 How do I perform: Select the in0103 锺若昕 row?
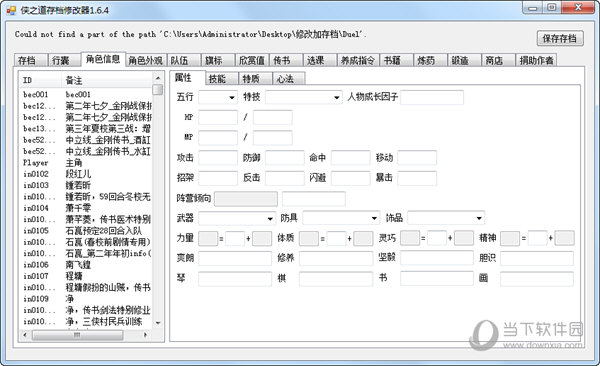(87, 185)
